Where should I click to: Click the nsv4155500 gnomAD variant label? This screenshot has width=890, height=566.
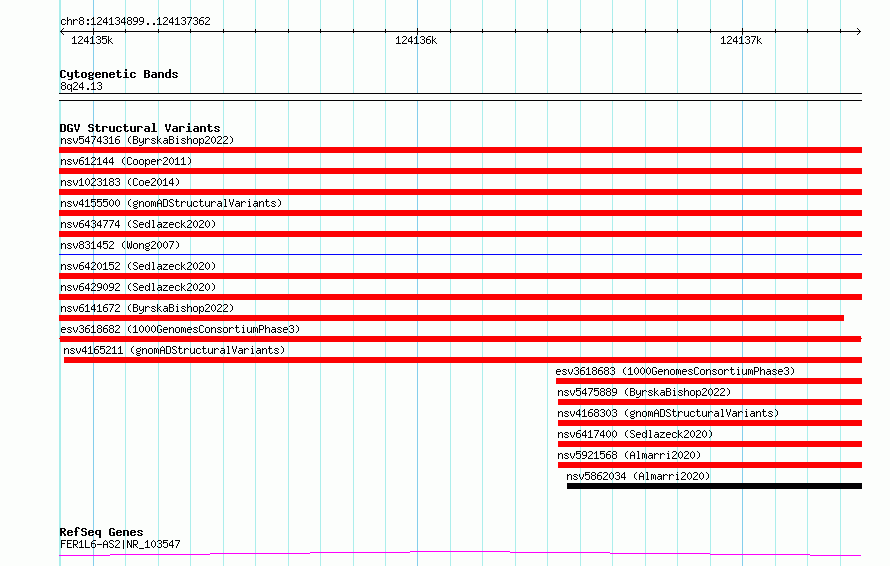[x=171, y=203]
